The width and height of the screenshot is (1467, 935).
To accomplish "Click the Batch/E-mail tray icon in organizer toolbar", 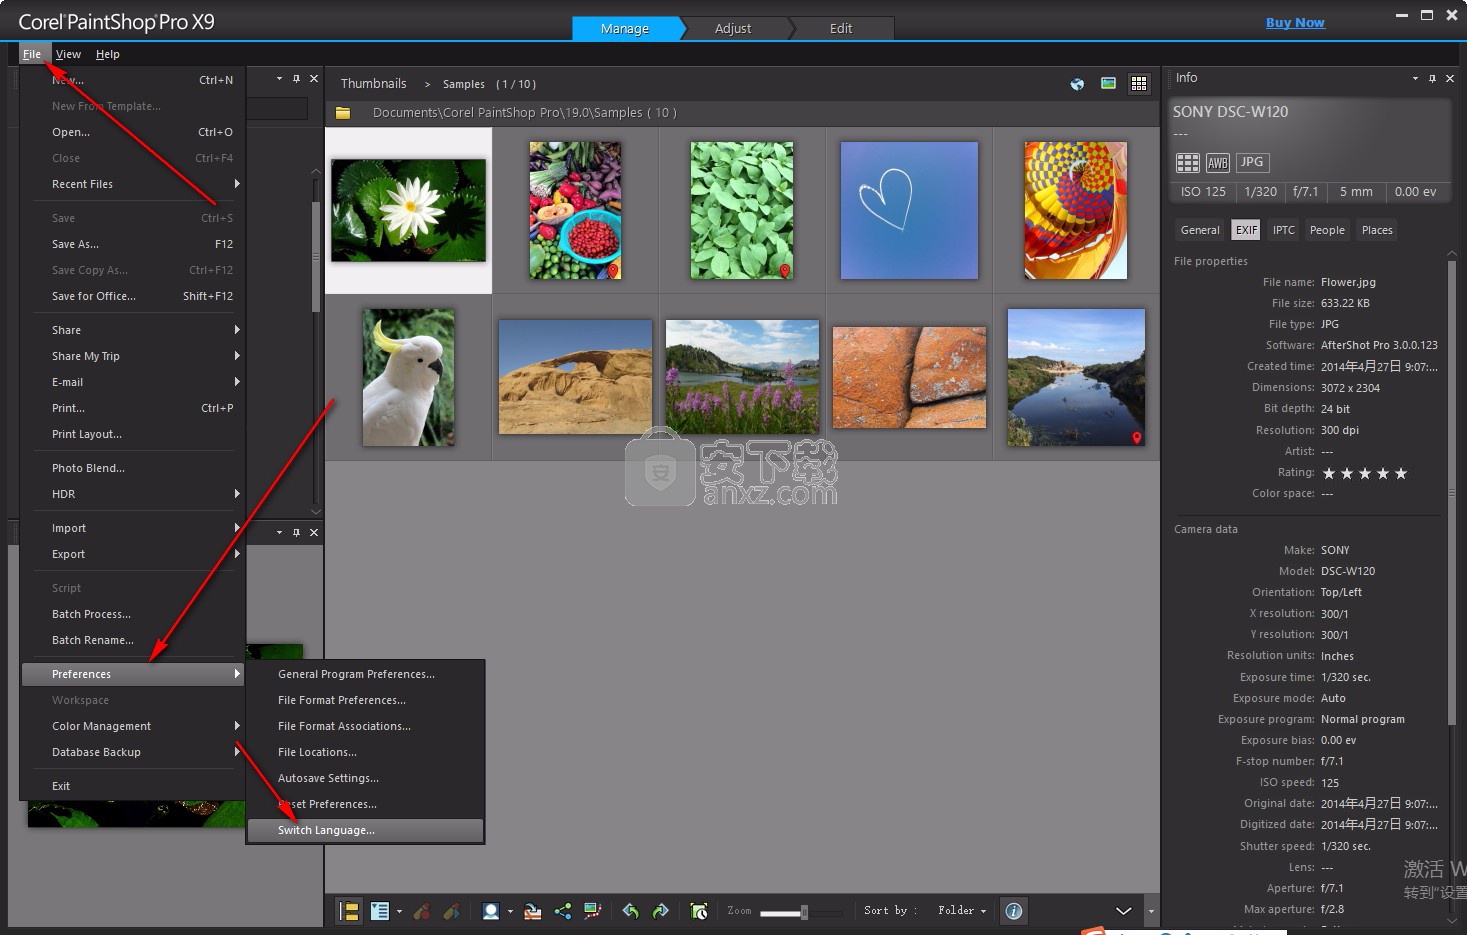I will tap(532, 911).
